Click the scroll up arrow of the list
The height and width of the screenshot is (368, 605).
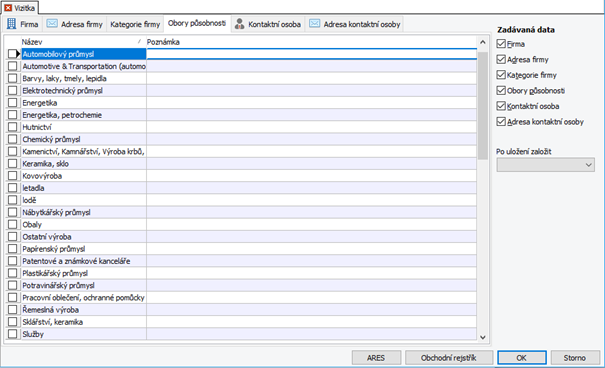tap(482, 42)
